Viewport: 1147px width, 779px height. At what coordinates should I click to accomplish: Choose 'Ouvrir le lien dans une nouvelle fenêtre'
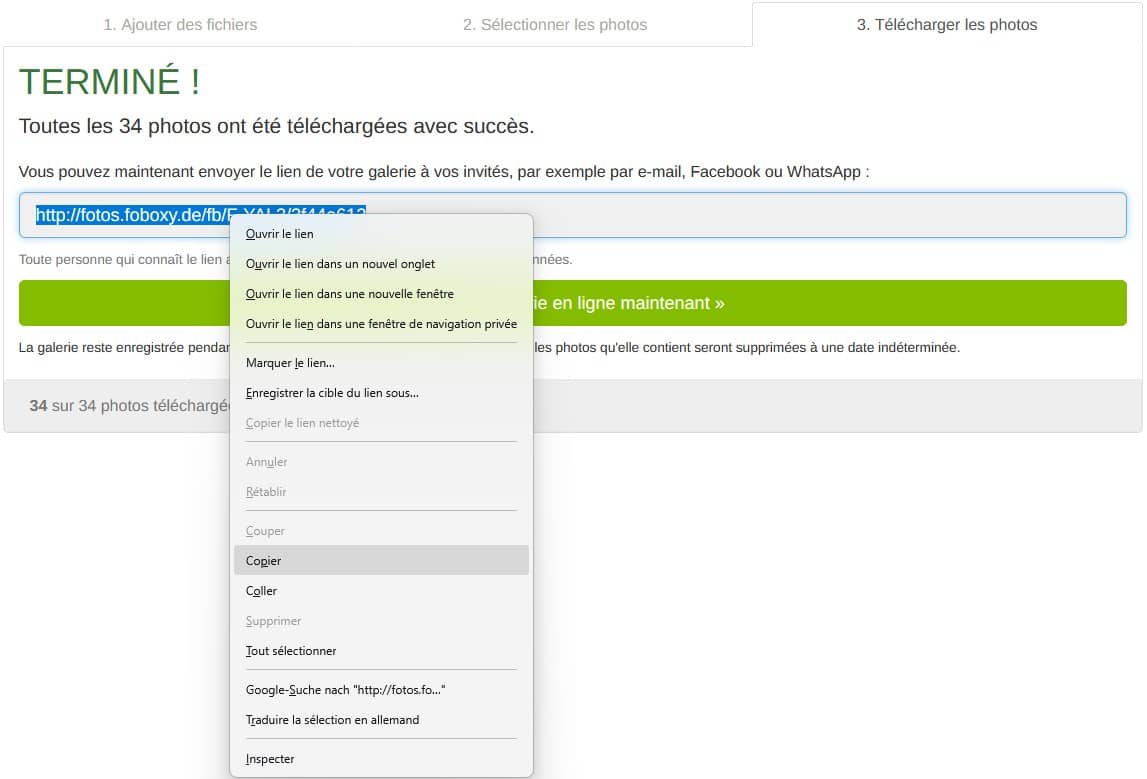tap(350, 294)
